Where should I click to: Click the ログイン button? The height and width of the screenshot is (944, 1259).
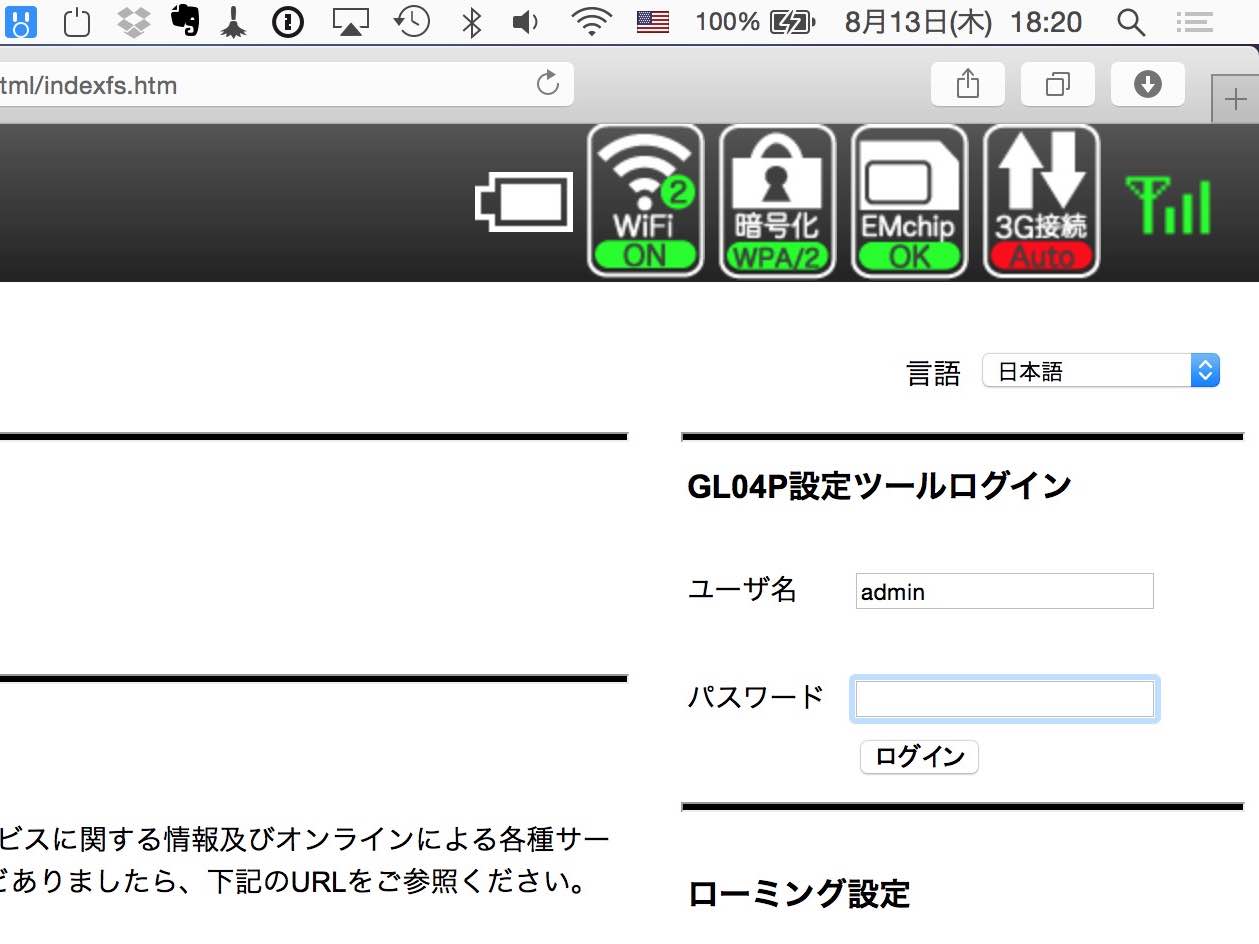(x=919, y=757)
